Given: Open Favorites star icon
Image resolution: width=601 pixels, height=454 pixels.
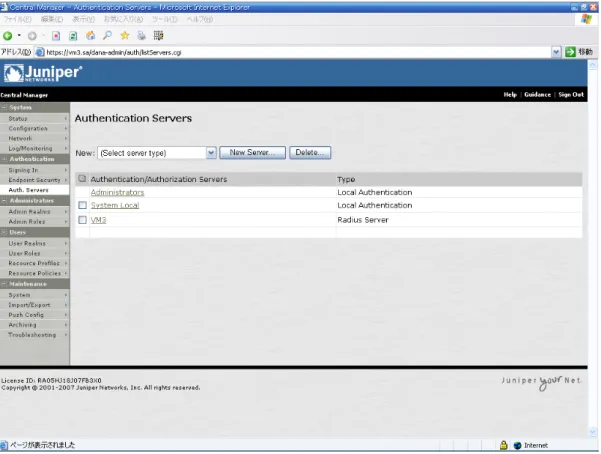Looking at the screenshot, I should (x=125, y=36).
